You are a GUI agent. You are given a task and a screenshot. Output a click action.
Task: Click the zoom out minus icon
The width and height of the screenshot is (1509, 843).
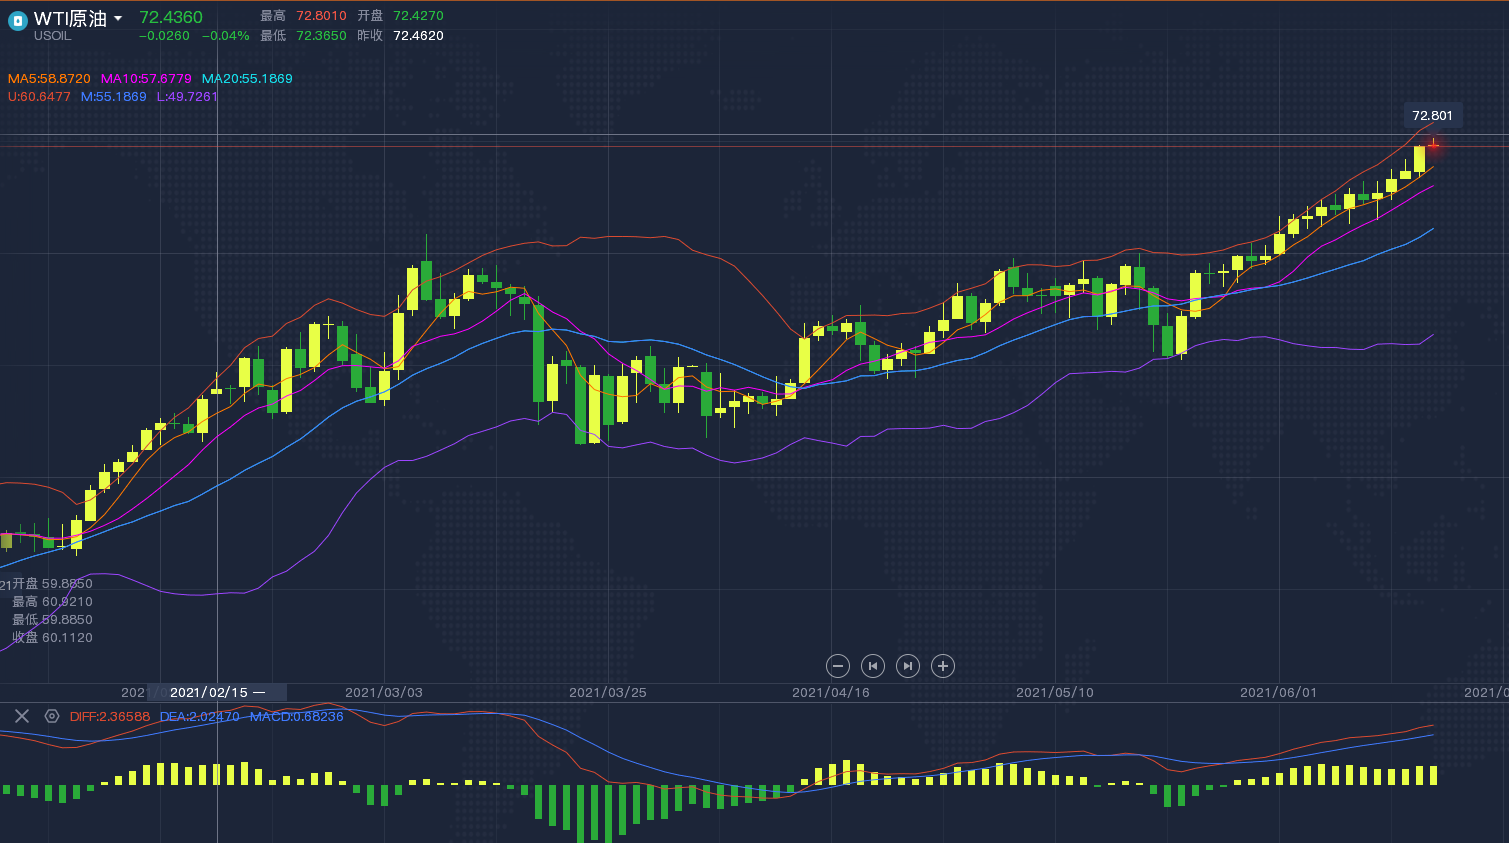click(838, 666)
